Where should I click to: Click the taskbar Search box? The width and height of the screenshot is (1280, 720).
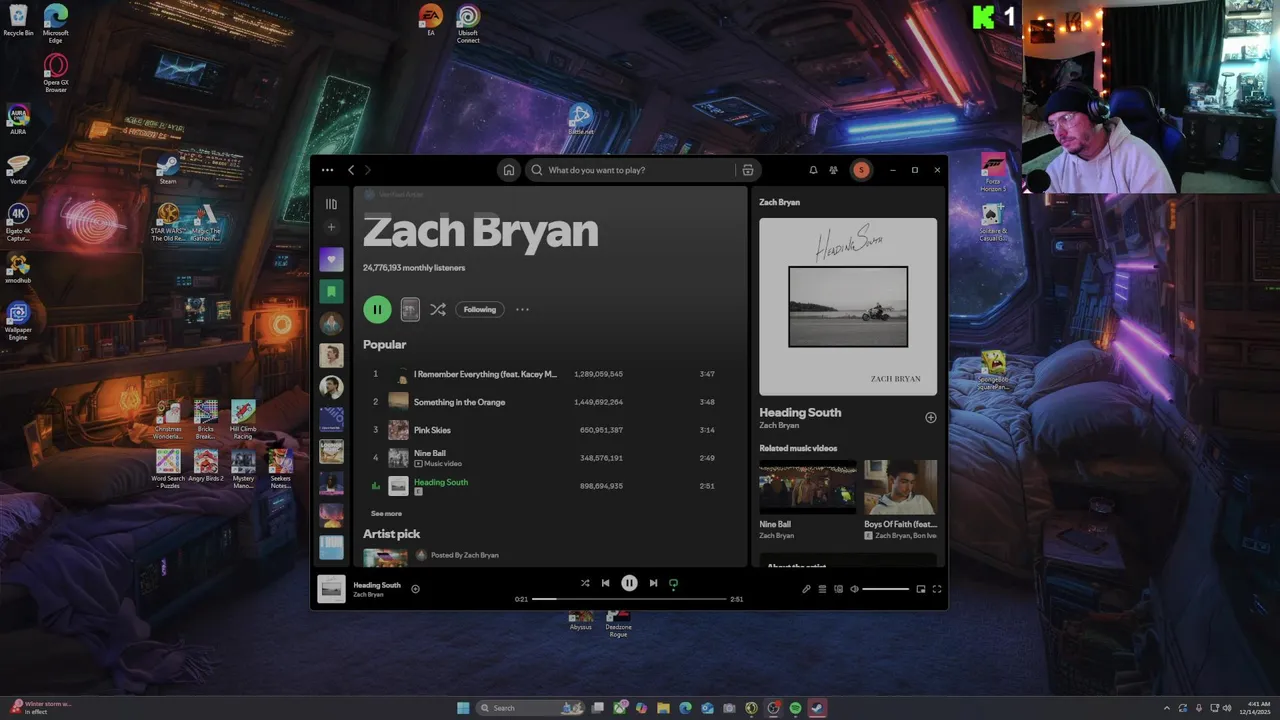(531, 708)
